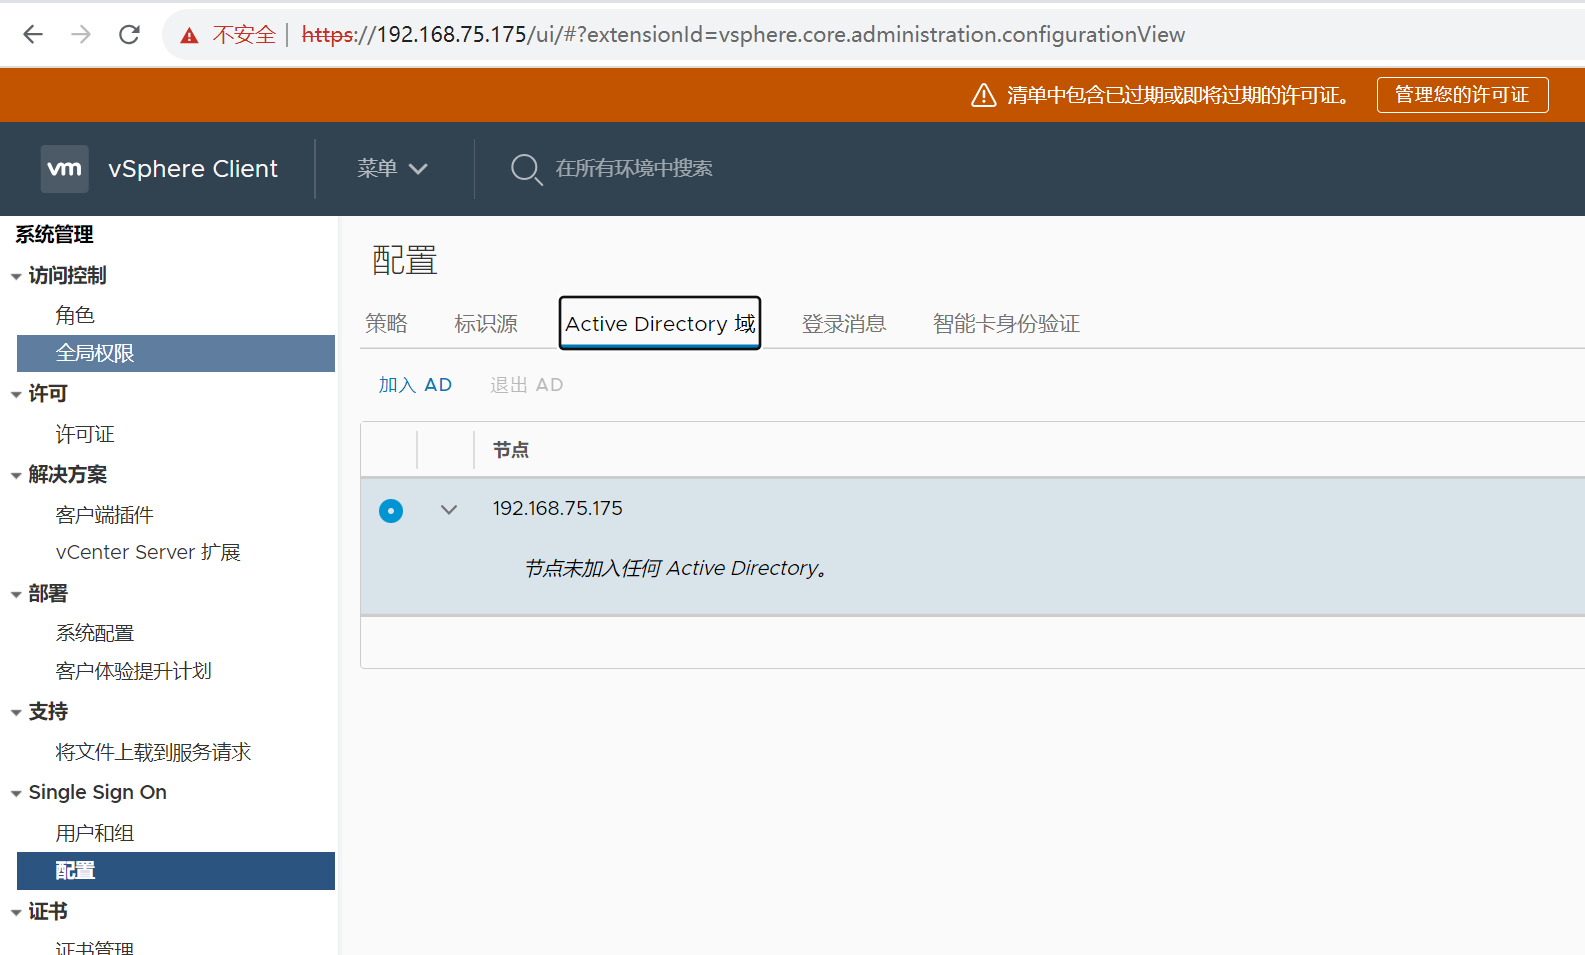Screen dimensions: 1585x955
Task: Open 客户体验提升计划 in sidebar
Action: click(x=133, y=671)
